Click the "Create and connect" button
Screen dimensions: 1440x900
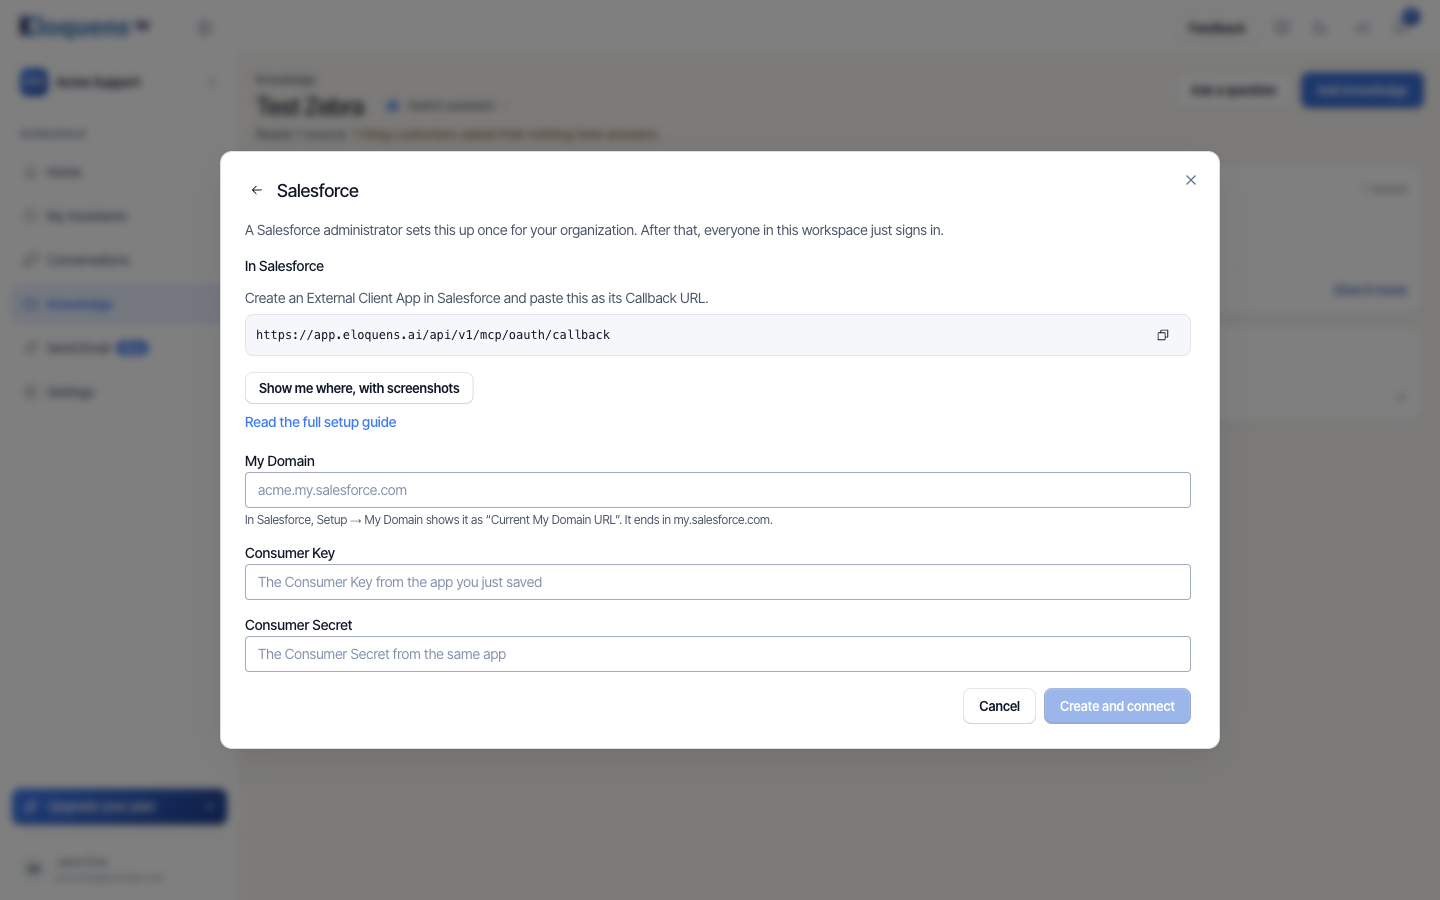pyautogui.click(x=1117, y=706)
